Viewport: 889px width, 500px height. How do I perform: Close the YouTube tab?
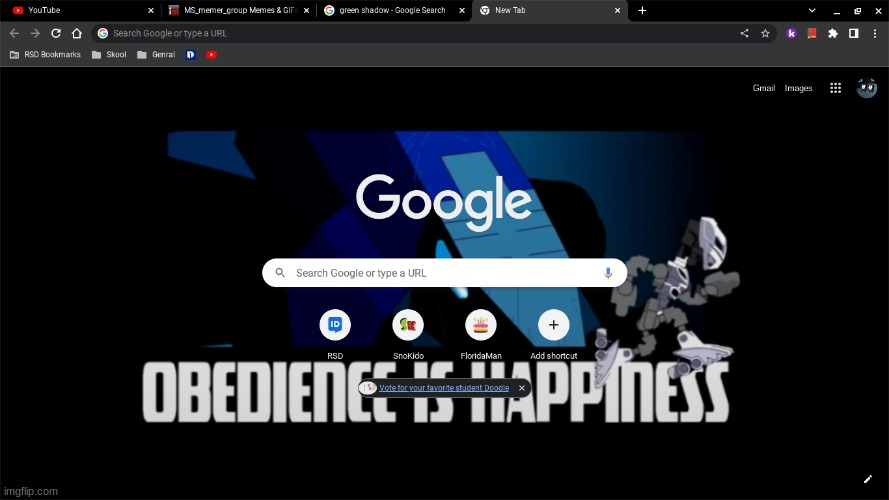(151, 10)
